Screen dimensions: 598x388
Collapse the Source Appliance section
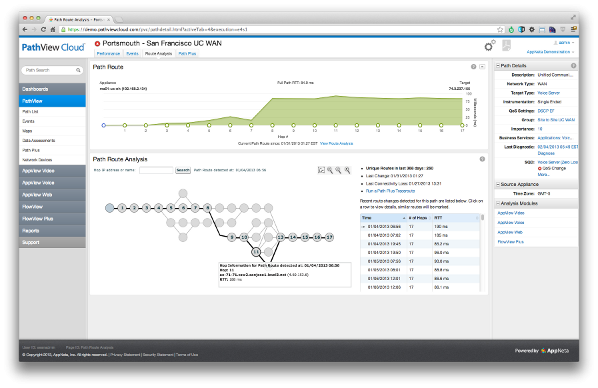498,184
